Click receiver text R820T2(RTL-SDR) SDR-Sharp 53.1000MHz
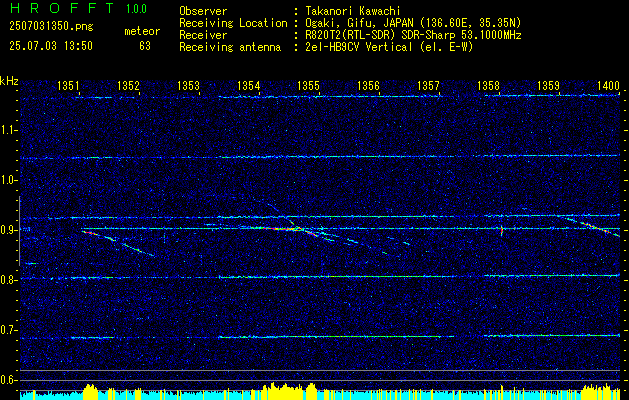The height and width of the screenshot is (400, 629). coord(413,35)
